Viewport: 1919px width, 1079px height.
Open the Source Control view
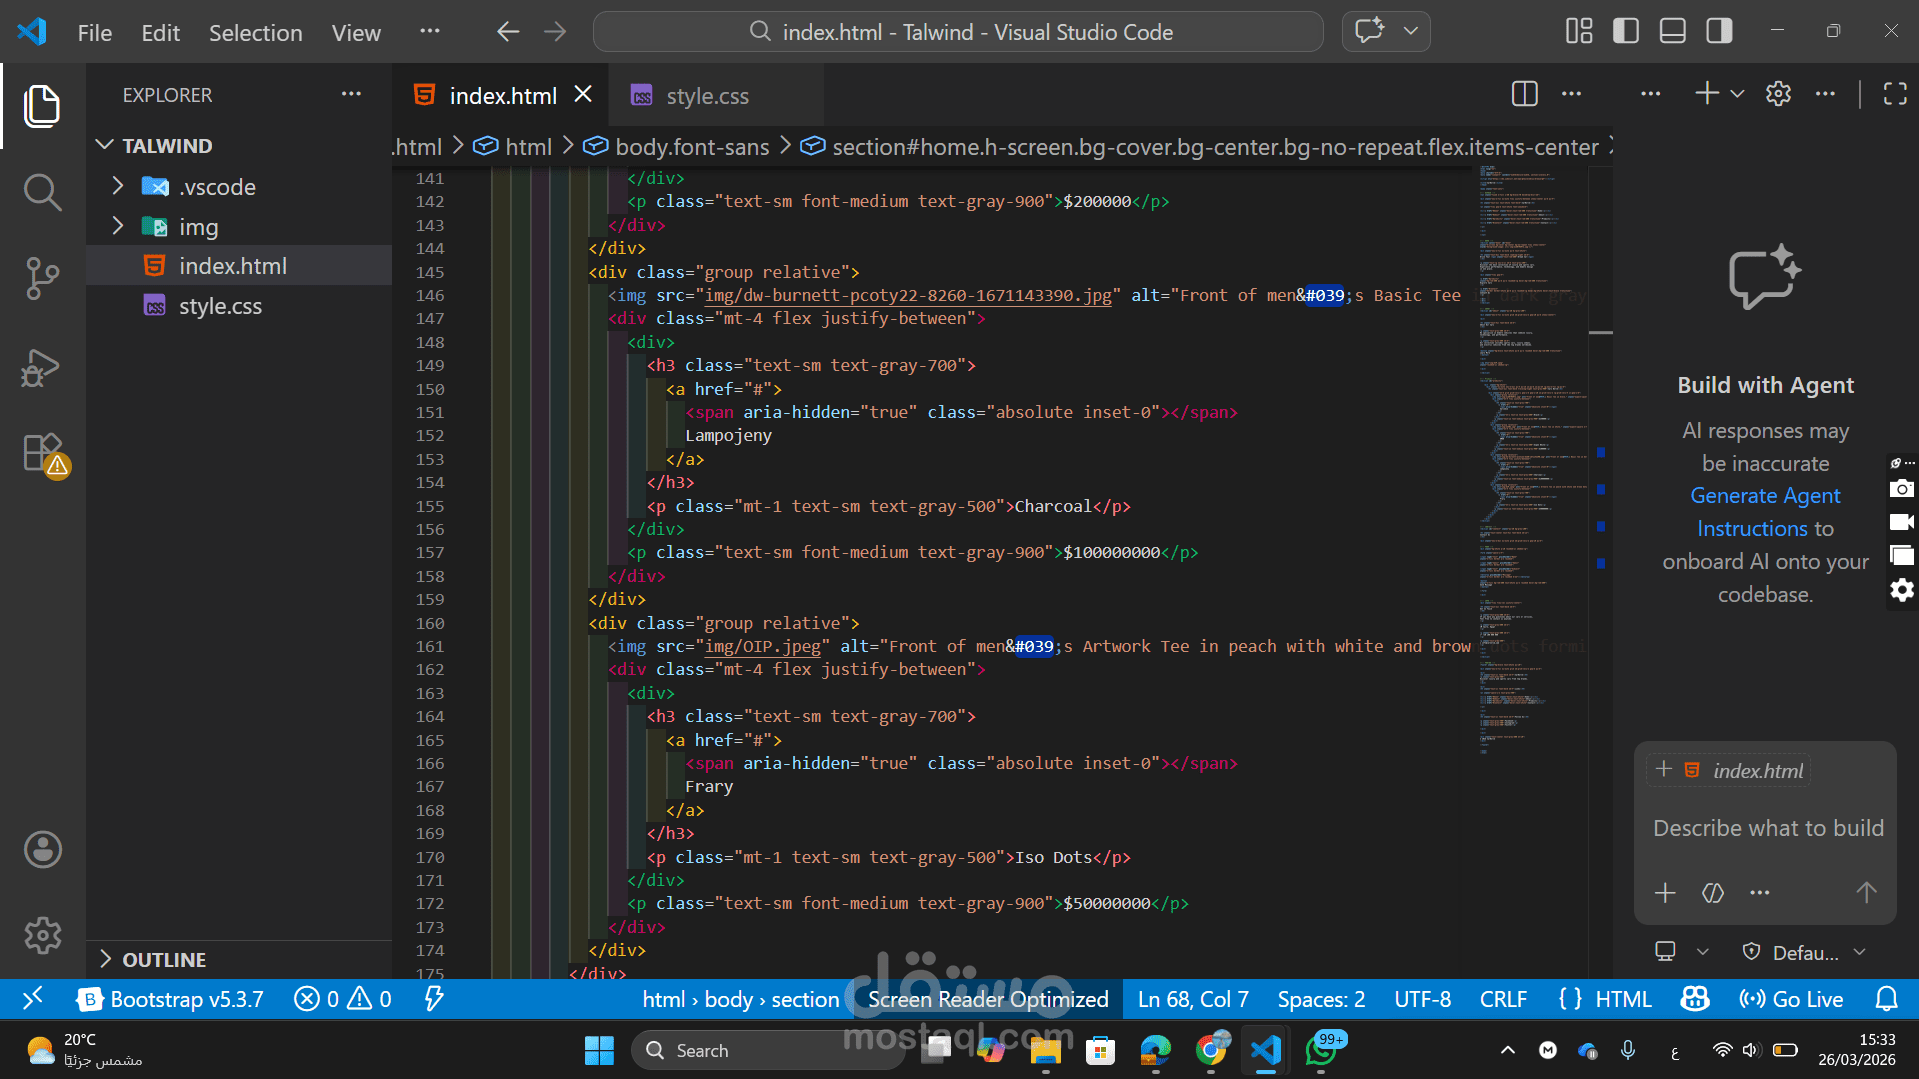coord(42,278)
